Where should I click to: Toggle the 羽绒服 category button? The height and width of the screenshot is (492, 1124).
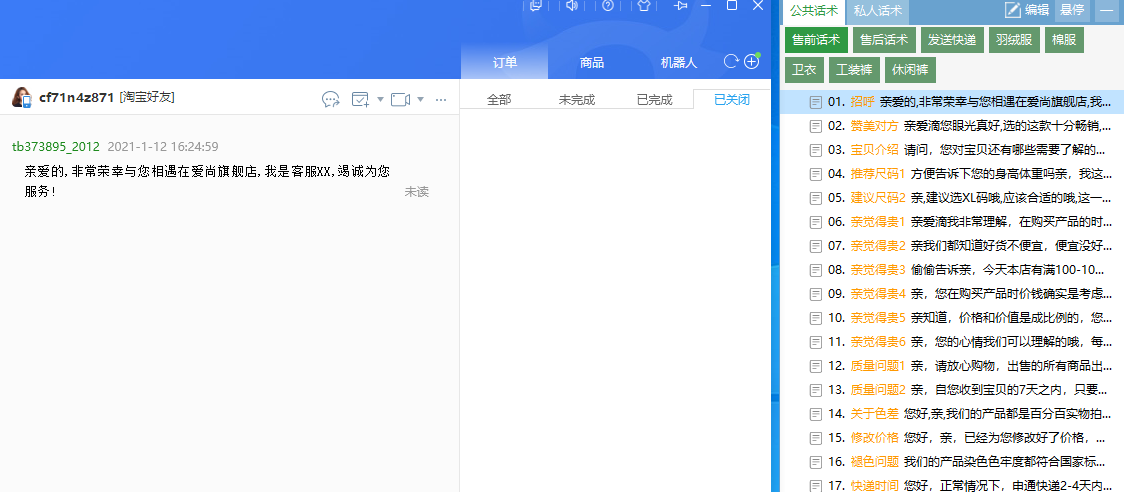coord(1014,40)
